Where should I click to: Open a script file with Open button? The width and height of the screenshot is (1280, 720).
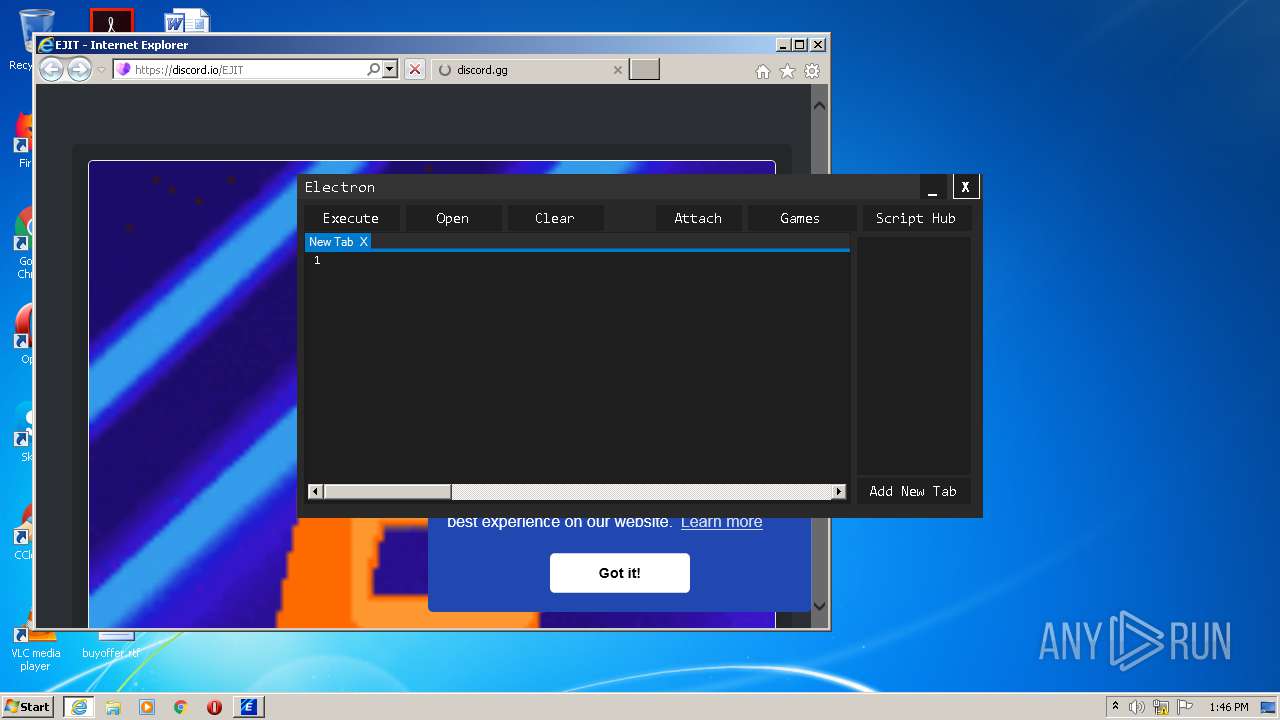452,218
